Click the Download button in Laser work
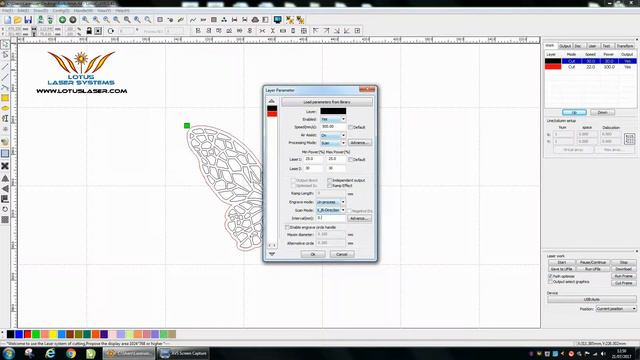640x360 pixels. (x=623, y=269)
